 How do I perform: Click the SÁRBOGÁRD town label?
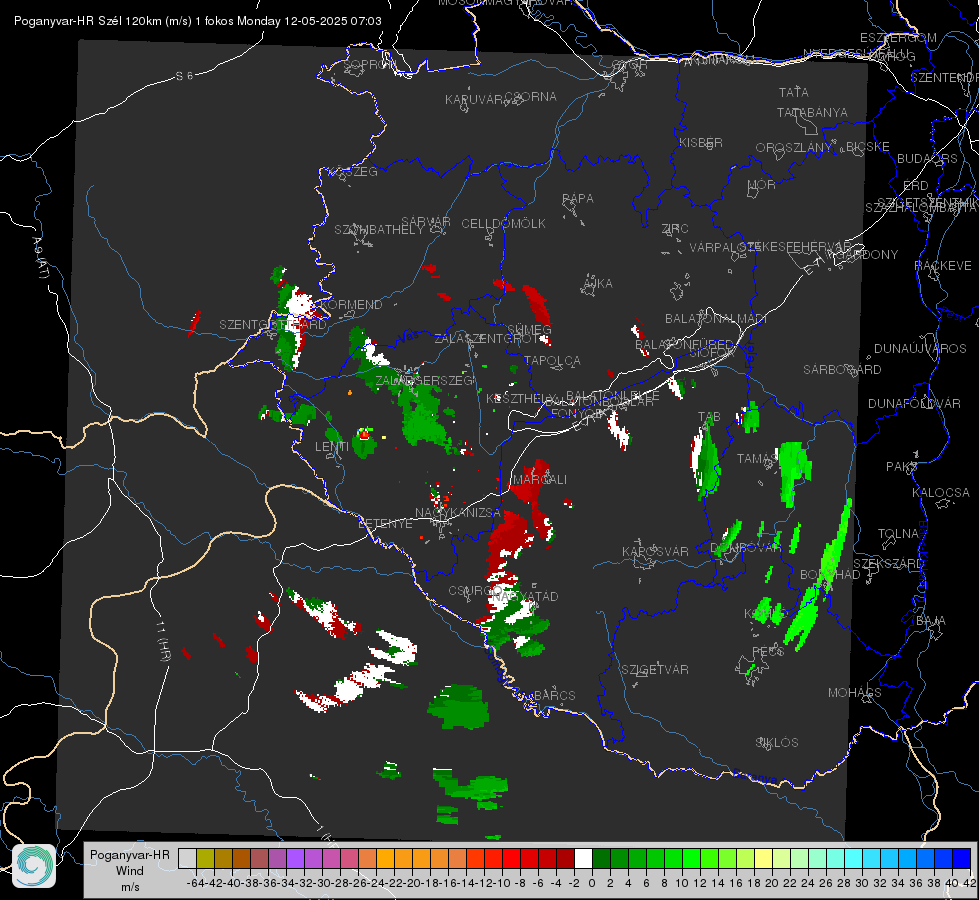coord(842,369)
